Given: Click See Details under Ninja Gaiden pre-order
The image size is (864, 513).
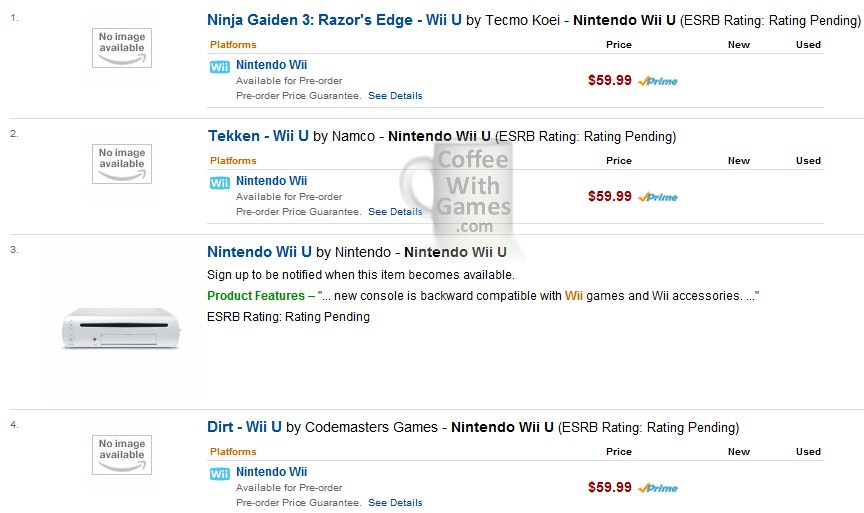Looking at the screenshot, I should pyautogui.click(x=395, y=96).
